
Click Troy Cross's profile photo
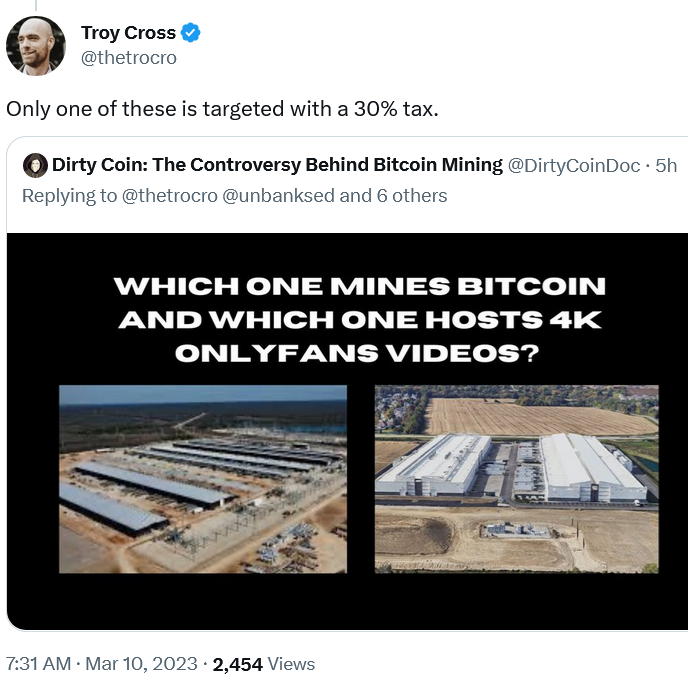36,45
